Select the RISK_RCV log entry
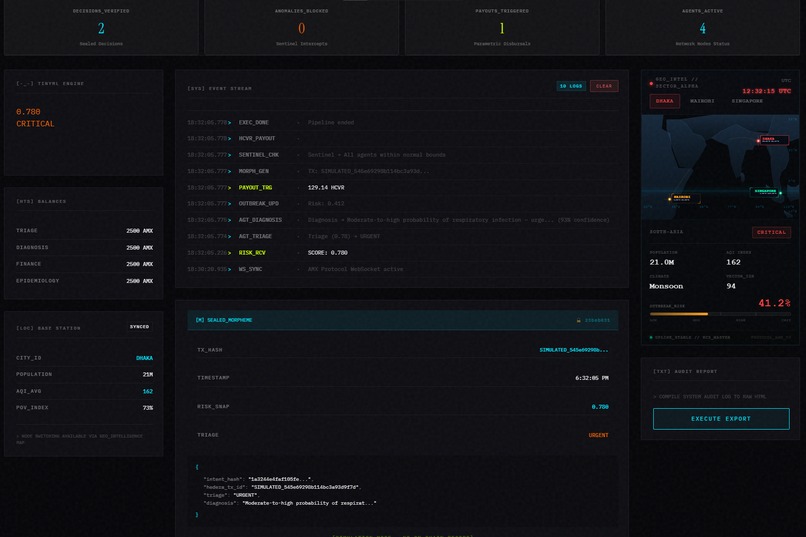Screen dimensions: 806x537 coord(402,253)
